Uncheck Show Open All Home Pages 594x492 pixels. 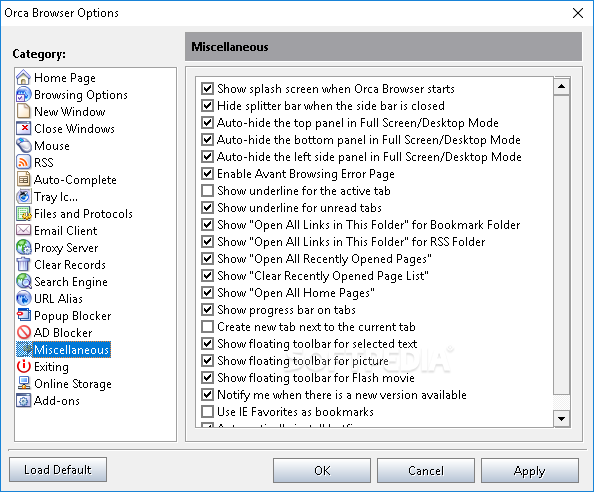pyautogui.click(x=207, y=292)
